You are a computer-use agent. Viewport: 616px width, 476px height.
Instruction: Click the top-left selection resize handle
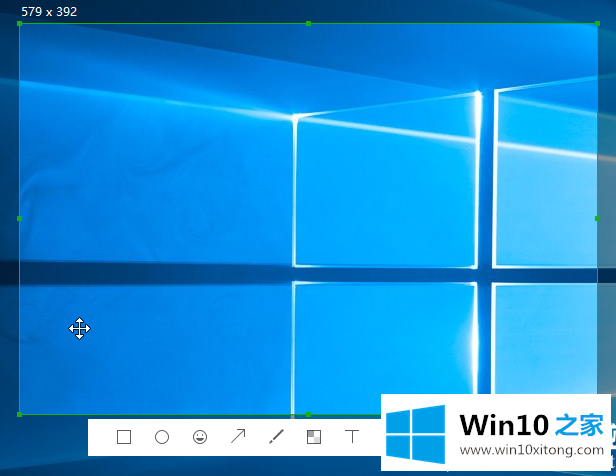(x=20, y=24)
